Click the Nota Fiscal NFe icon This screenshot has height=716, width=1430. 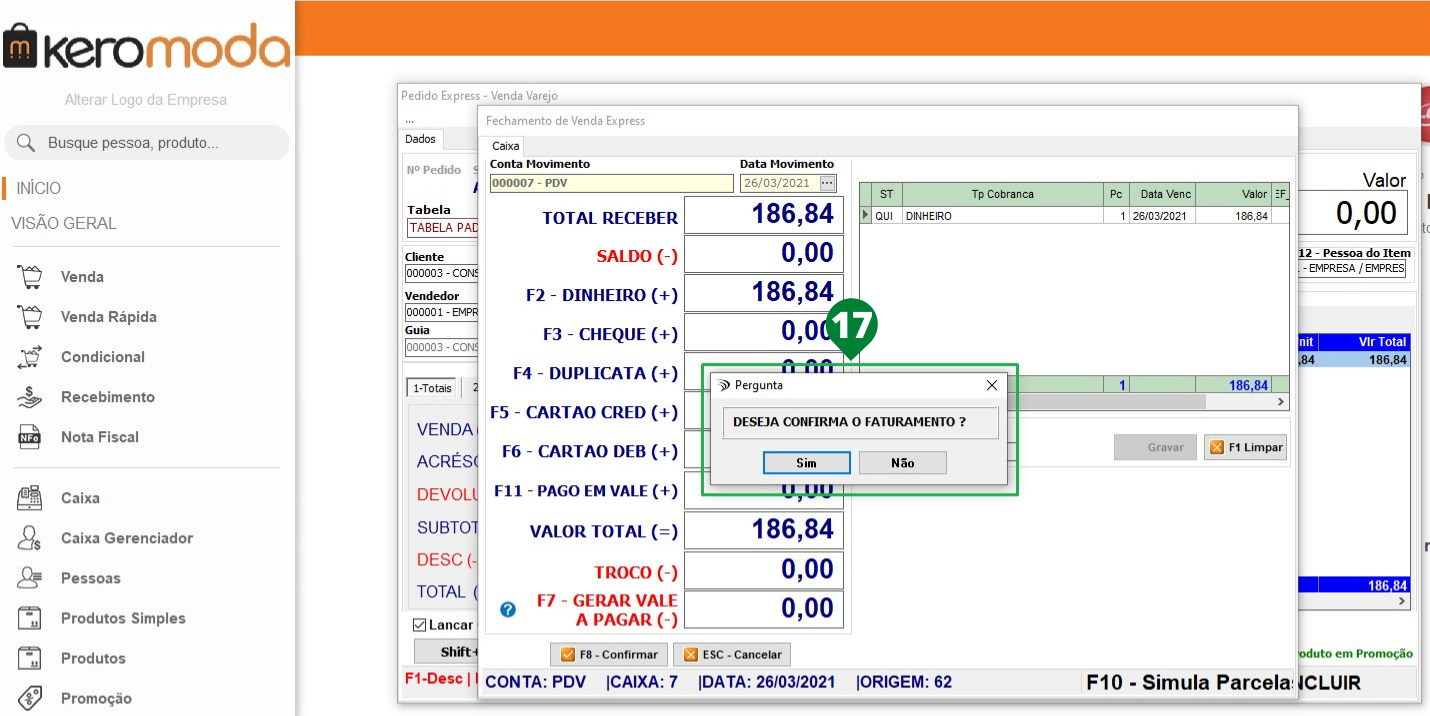[x=29, y=437]
